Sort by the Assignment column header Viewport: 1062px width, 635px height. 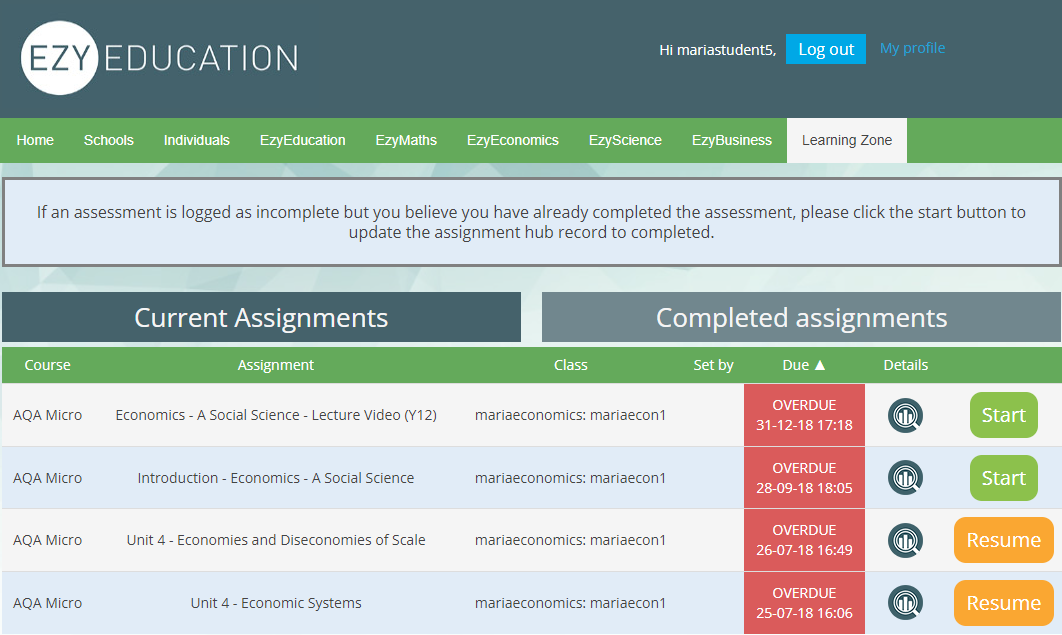(276, 365)
